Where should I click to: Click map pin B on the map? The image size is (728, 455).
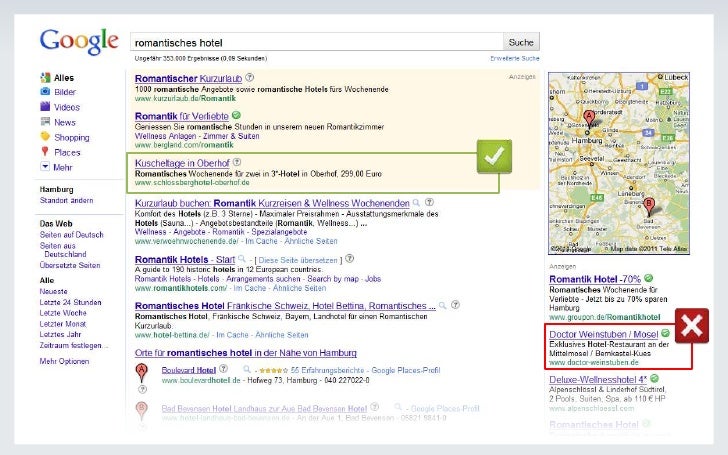click(x=649, y=206)
